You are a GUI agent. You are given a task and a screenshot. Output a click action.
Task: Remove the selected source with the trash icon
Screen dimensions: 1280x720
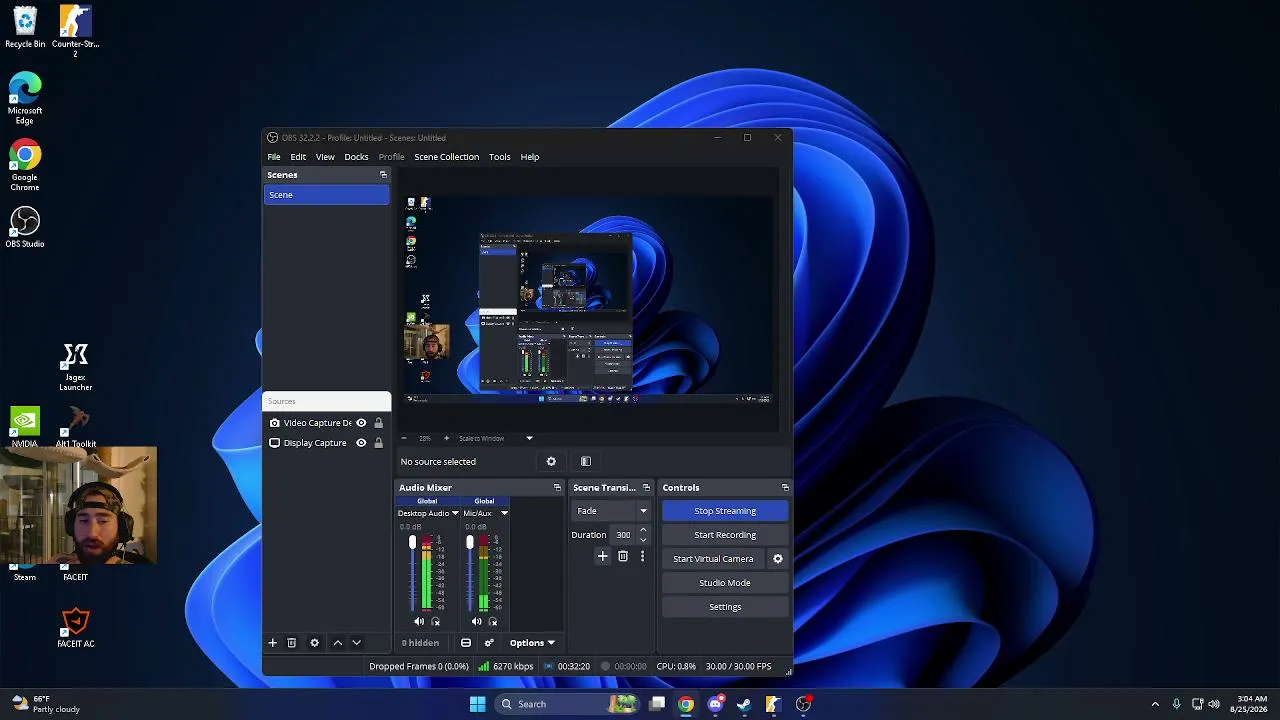[x=292, y=643]
